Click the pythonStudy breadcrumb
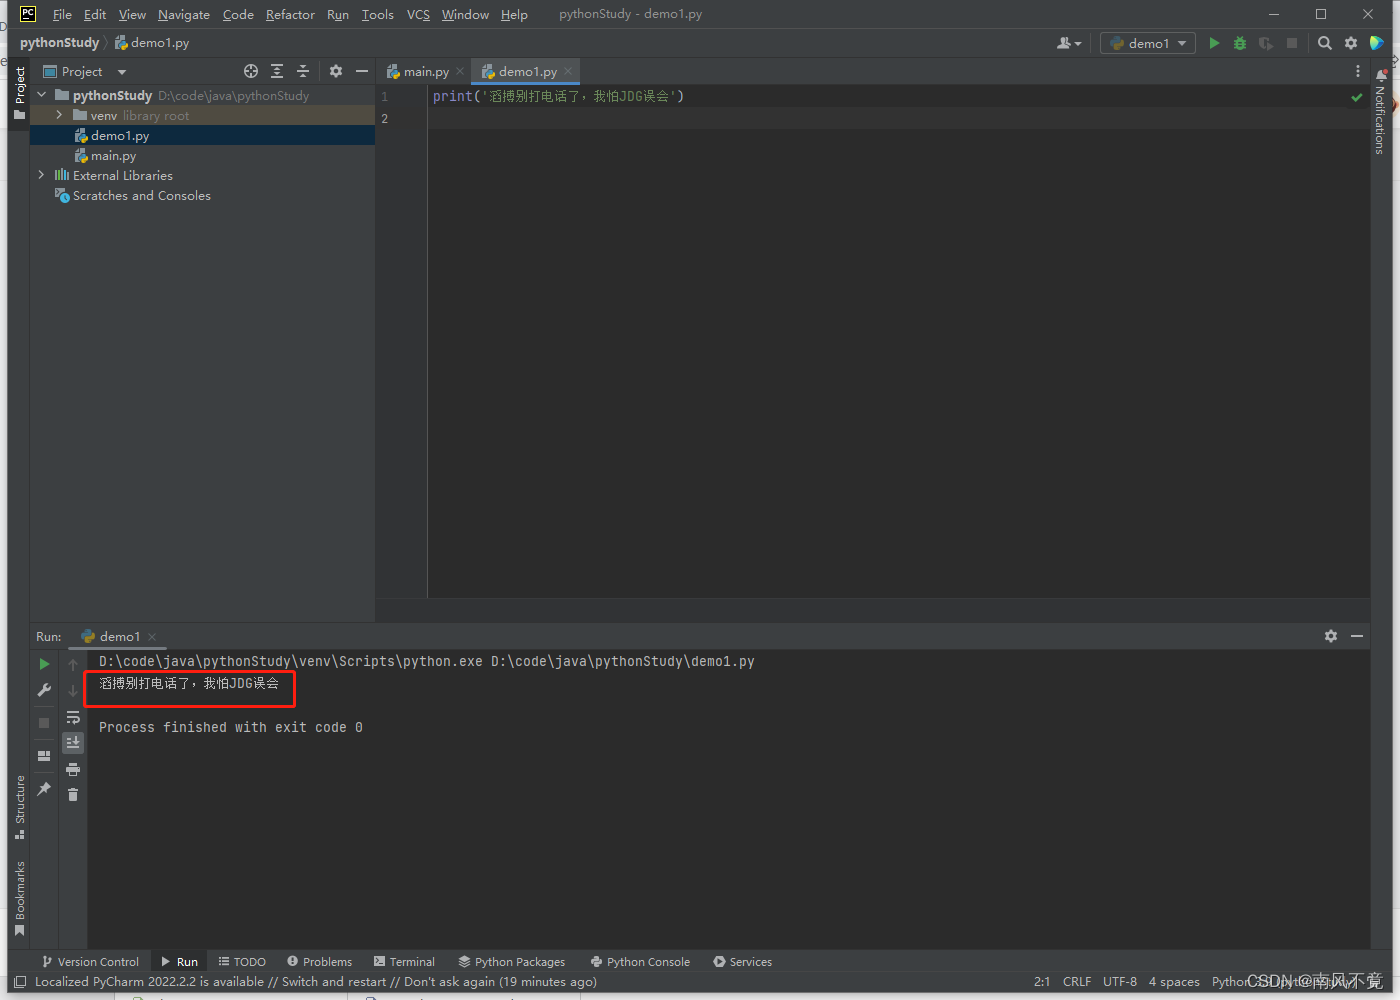The height and width of the screenshot is (1000, 1400). [59, 43]
